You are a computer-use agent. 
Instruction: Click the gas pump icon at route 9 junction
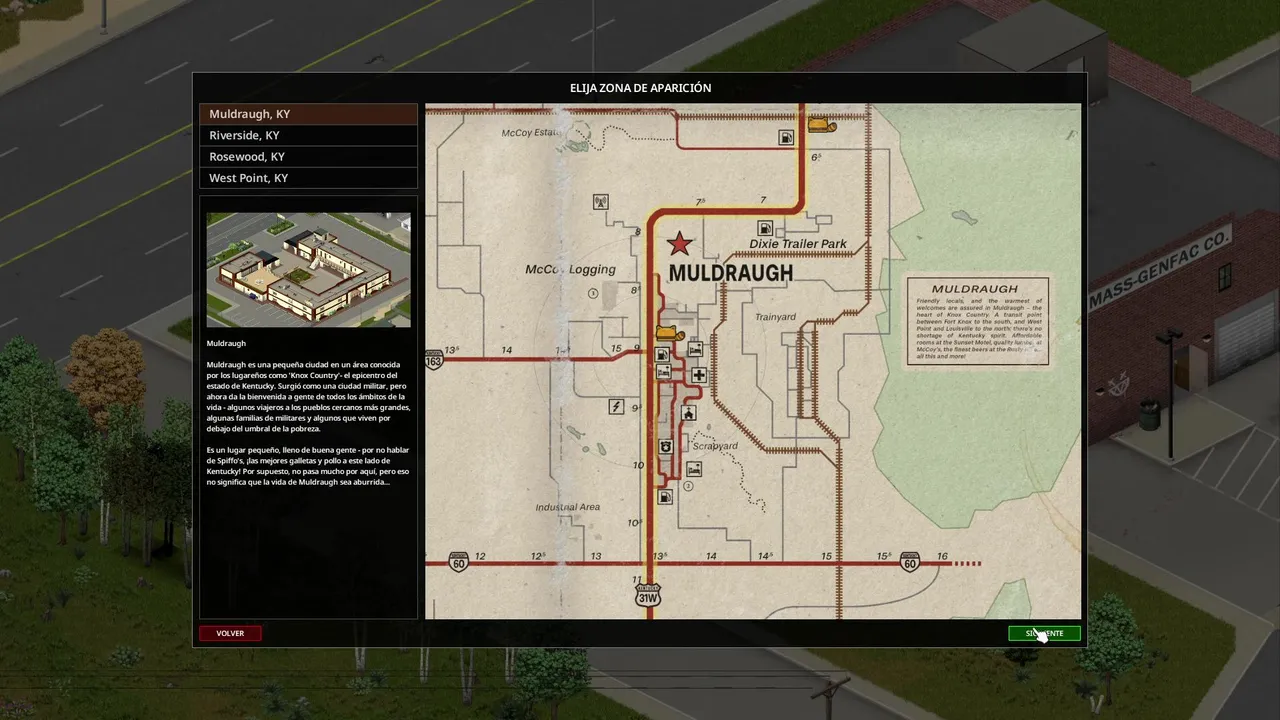pos(662,355)
